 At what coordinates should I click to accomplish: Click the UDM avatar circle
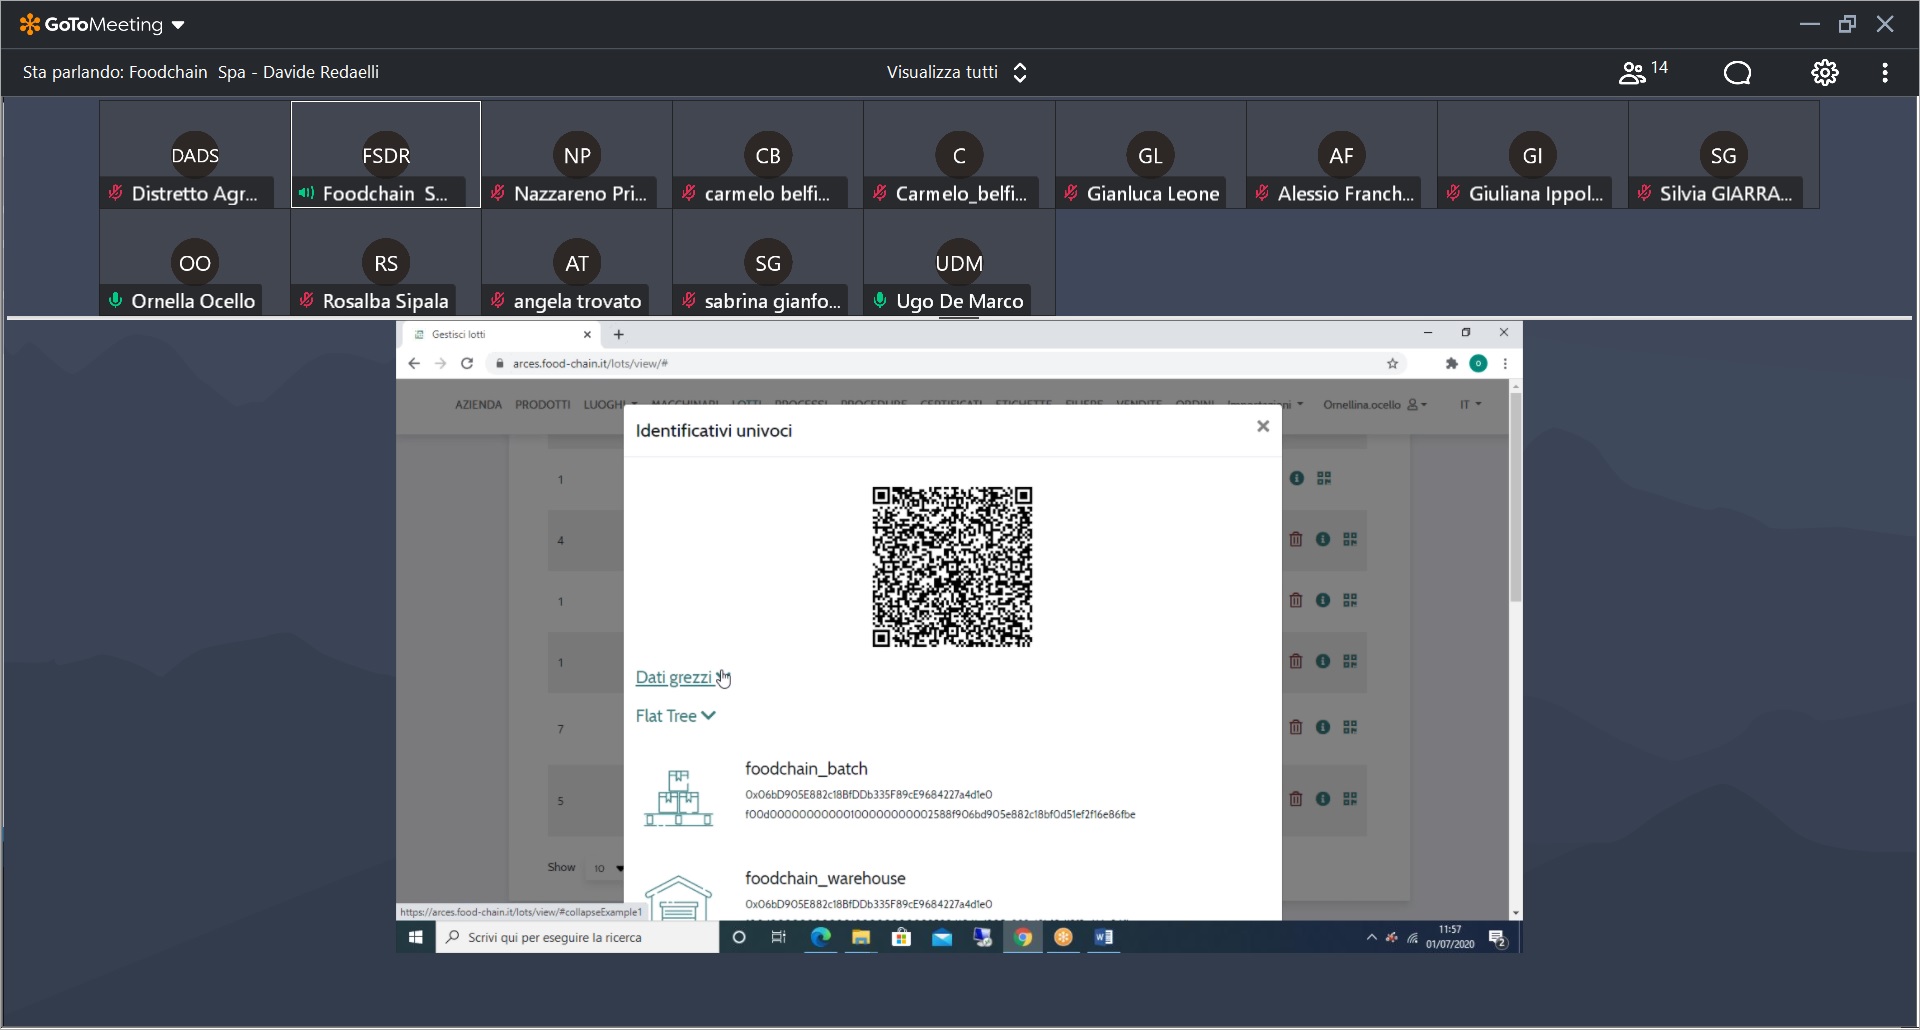pyautogui.click(x=959, y=263)
